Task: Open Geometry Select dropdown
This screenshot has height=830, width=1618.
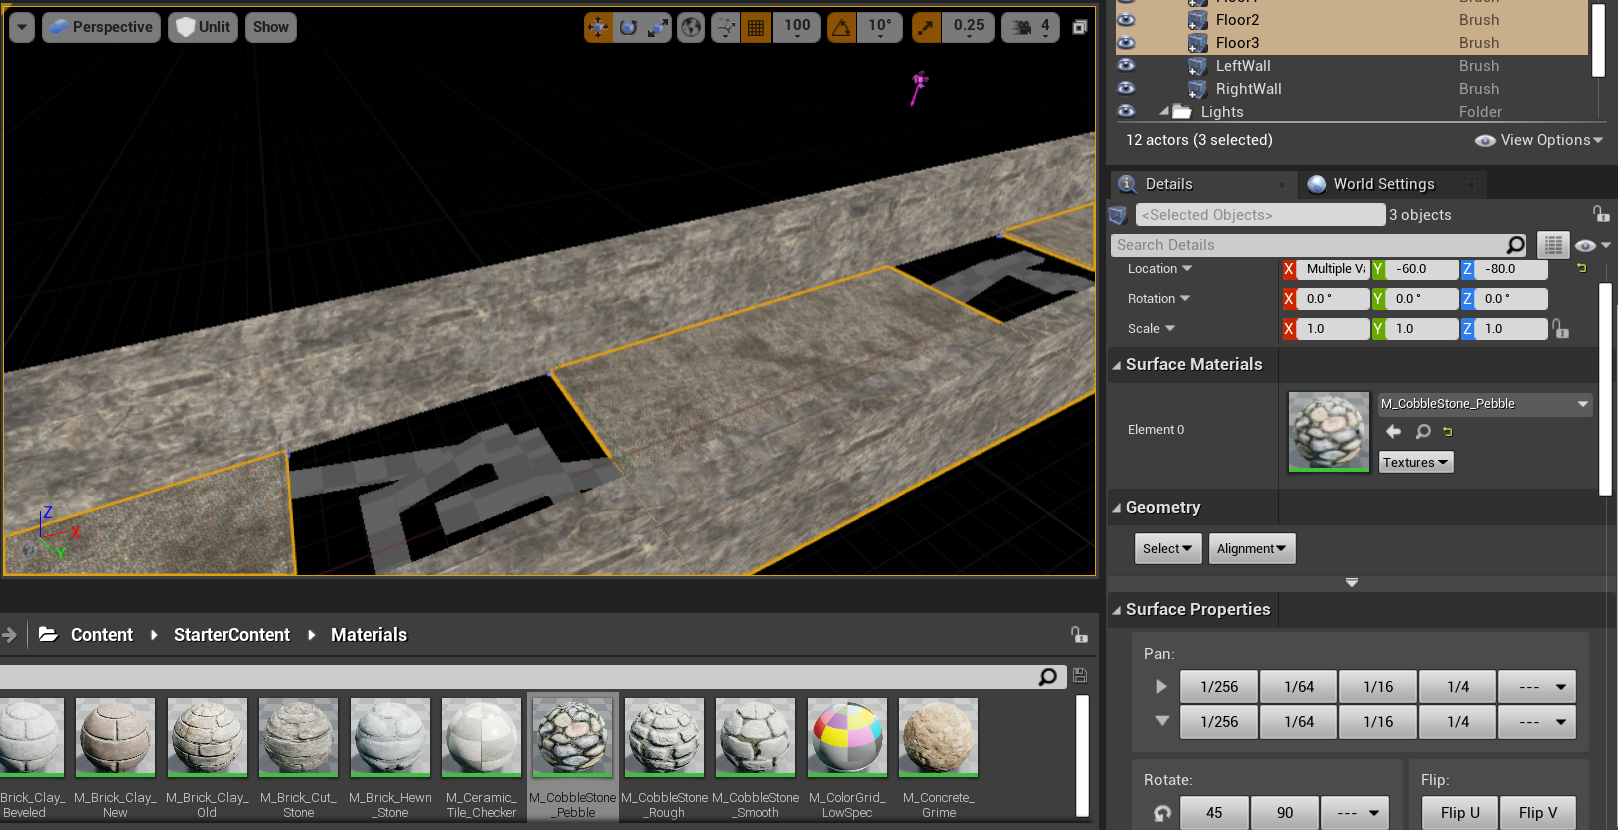Action: click(1168, 548)
